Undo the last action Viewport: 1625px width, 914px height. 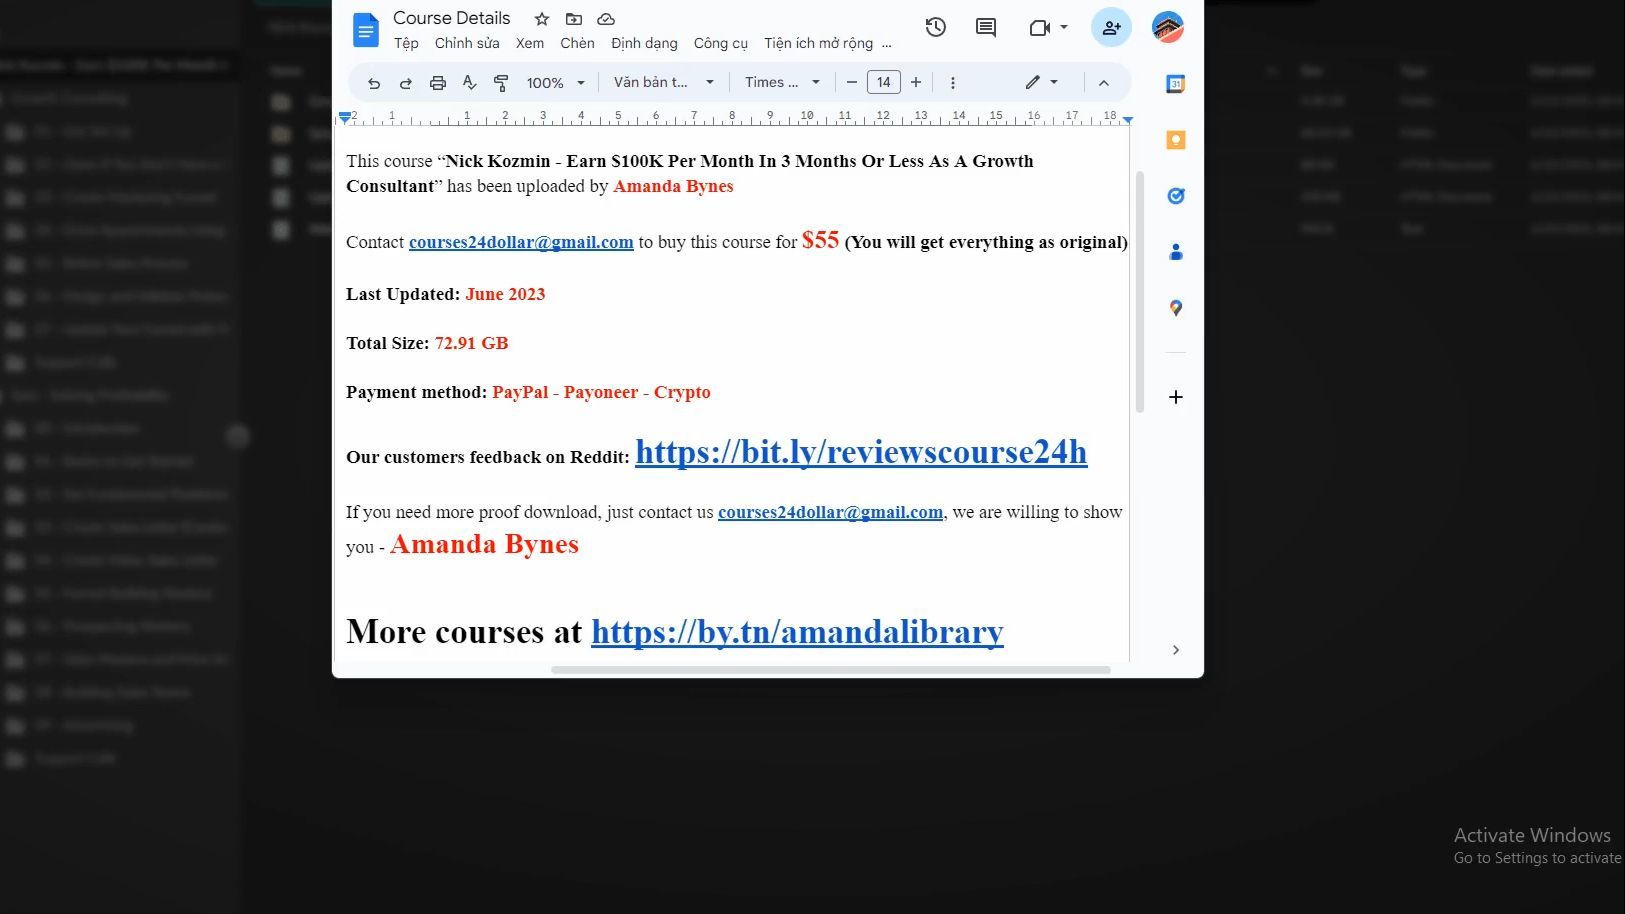click(374, 83)
